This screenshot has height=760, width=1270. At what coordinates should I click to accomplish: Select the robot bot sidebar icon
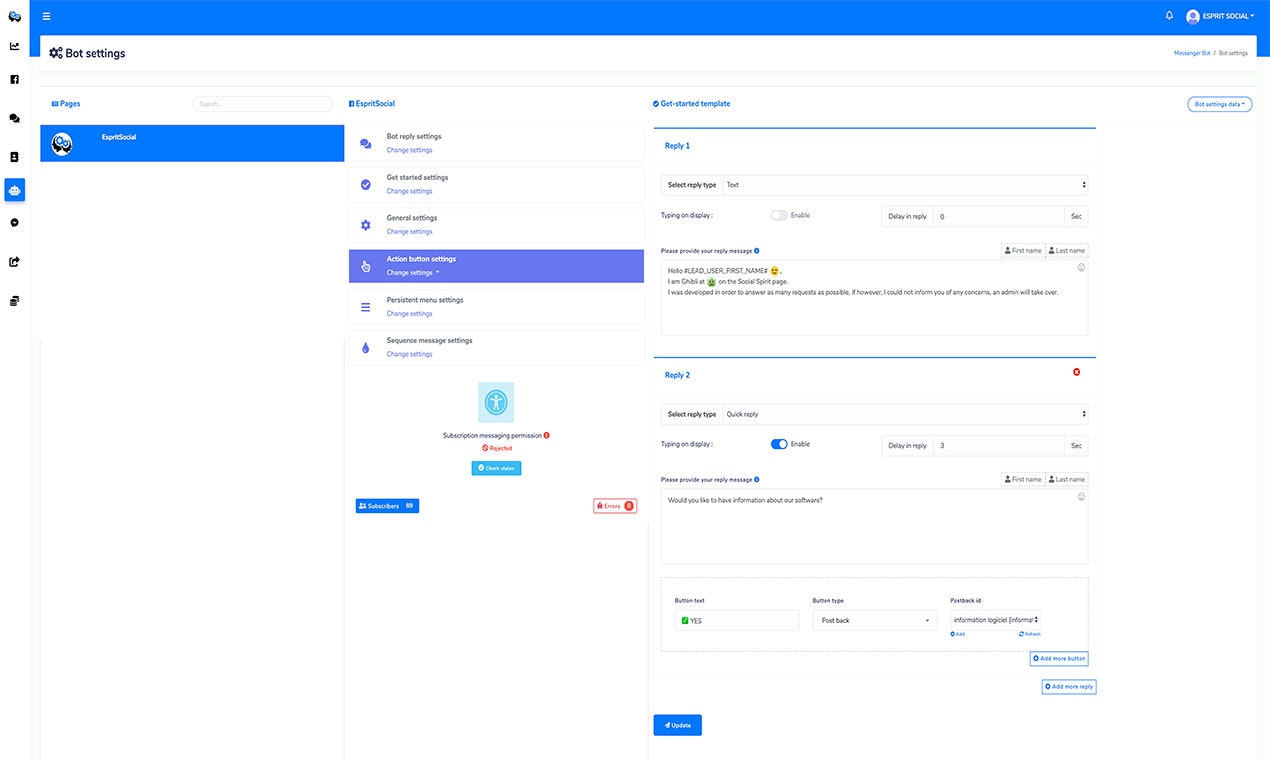point(14,189)
